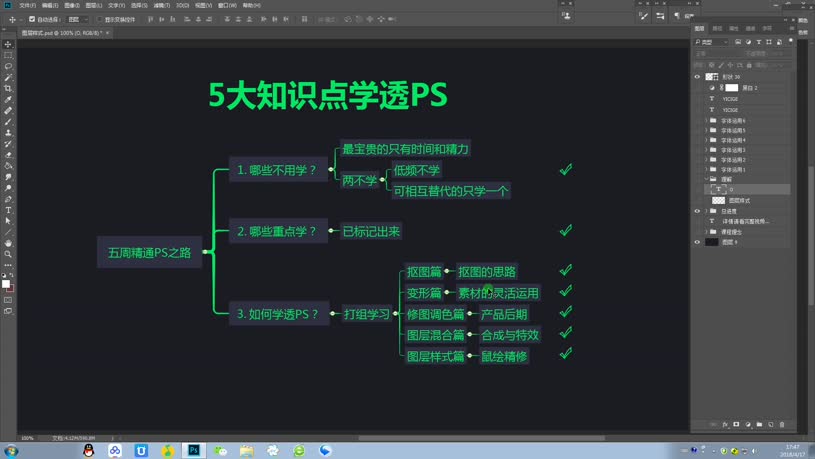Screen dimensions: 815x459
Task: Enable show transform controls checkbox
Action: (99, 19)
